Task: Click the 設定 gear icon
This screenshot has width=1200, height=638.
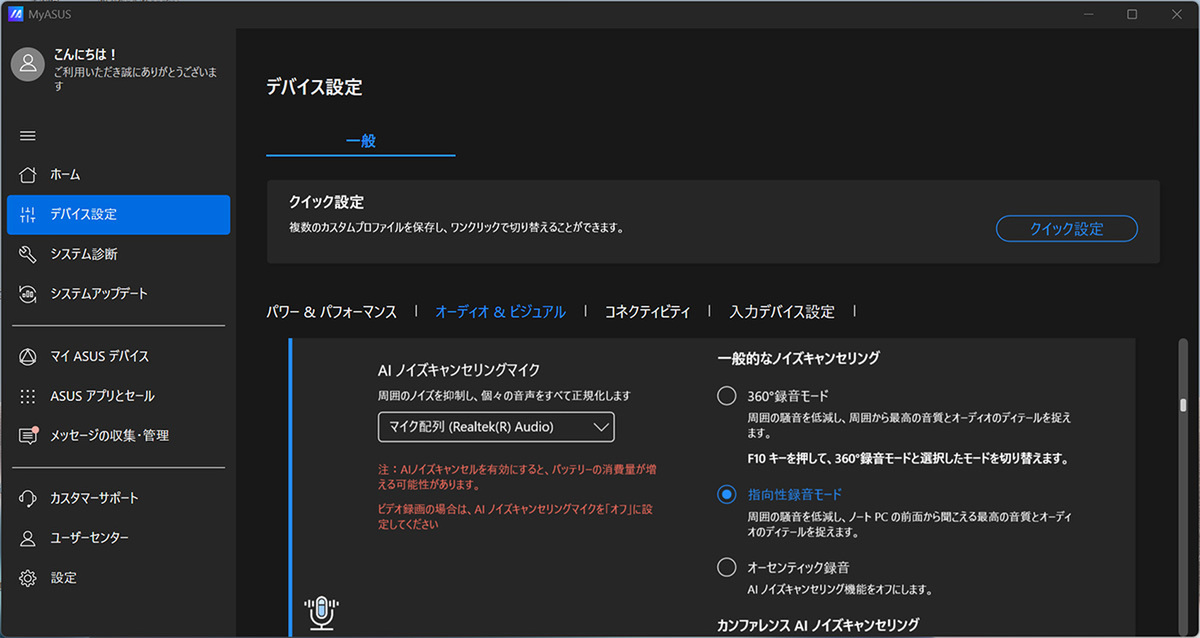Action: [x=28, y=578]
